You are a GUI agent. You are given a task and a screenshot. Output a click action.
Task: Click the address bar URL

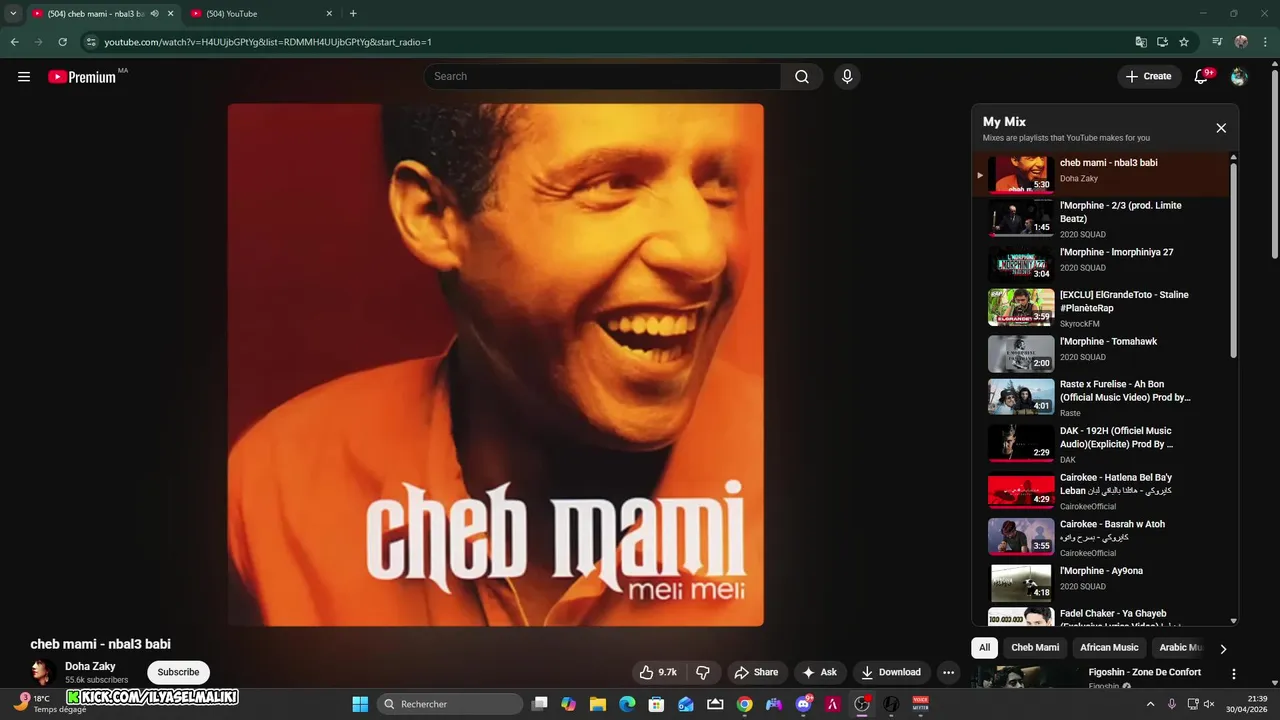[x=268, y=42]
